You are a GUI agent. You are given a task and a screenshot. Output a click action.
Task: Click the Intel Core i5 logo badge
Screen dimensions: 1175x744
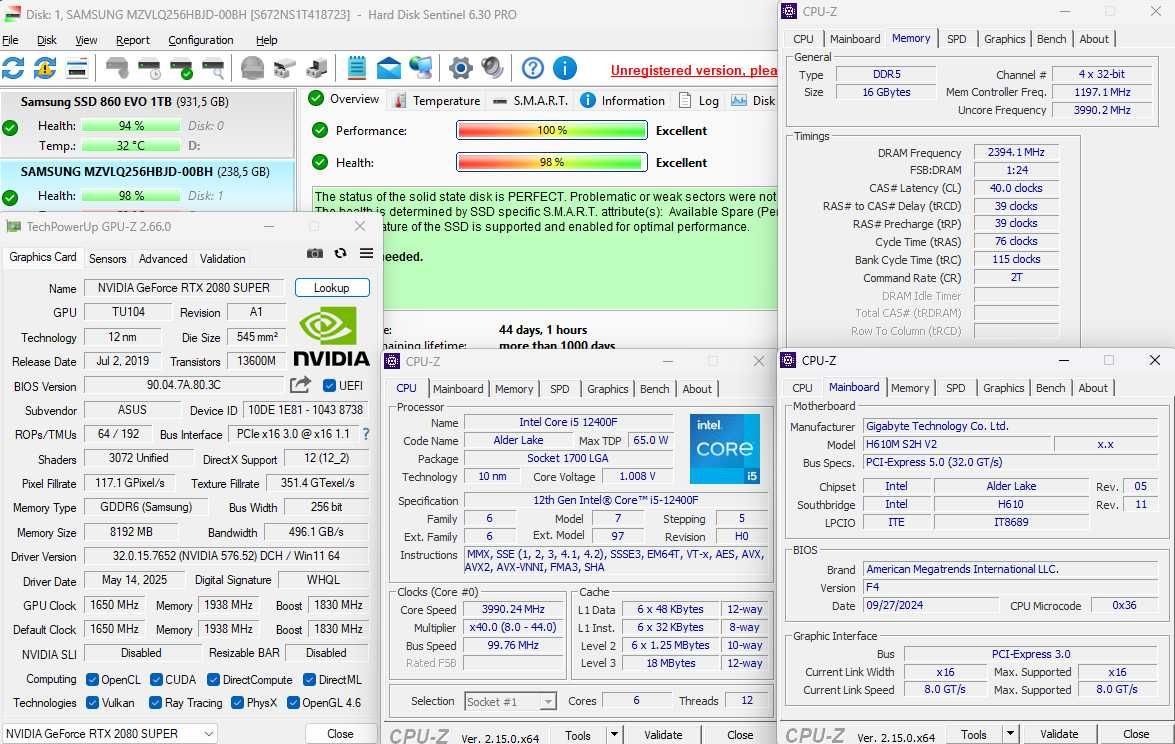click(724, 449)
